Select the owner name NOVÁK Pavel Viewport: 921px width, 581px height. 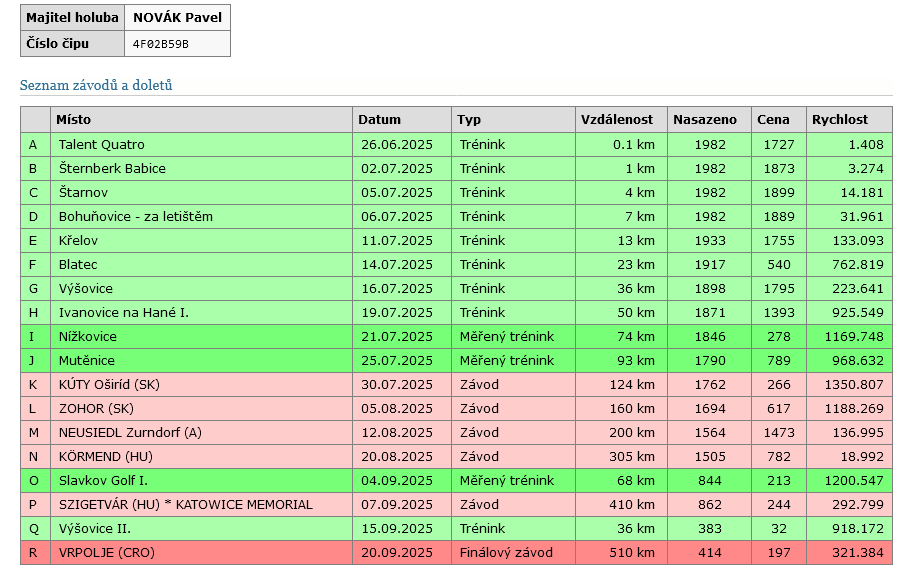[x=177, y=18]
